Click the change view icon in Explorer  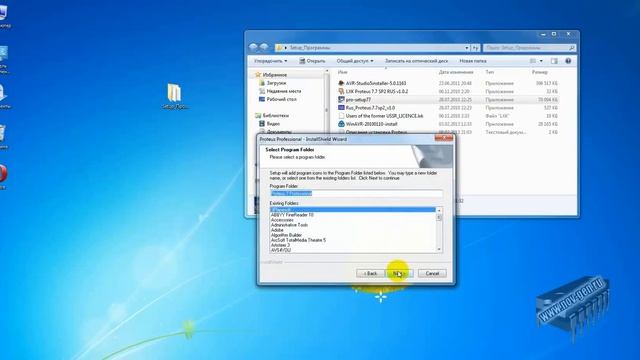pyautogui.click(x=533, y=61)
